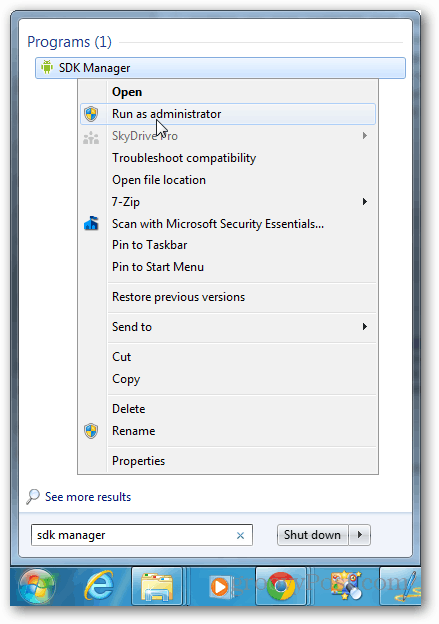Click the Microsoft Security Essentials scan icon
439x624 pixels.
[91, 223]
